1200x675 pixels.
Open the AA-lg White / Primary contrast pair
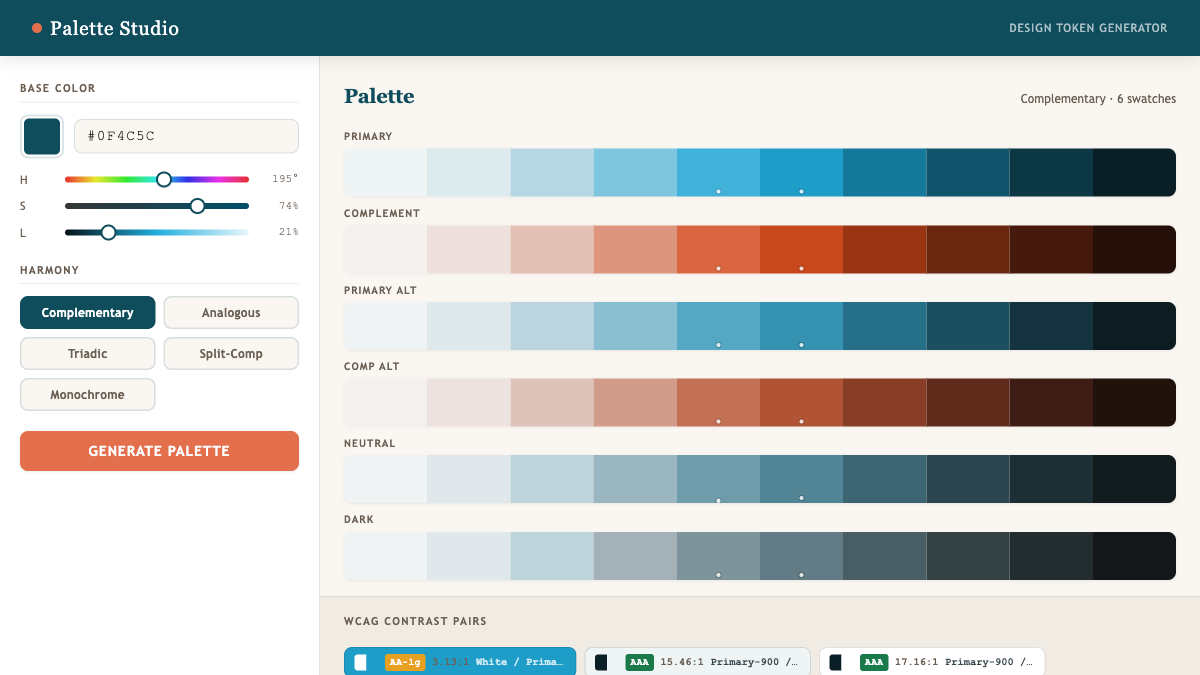point(460,662)
